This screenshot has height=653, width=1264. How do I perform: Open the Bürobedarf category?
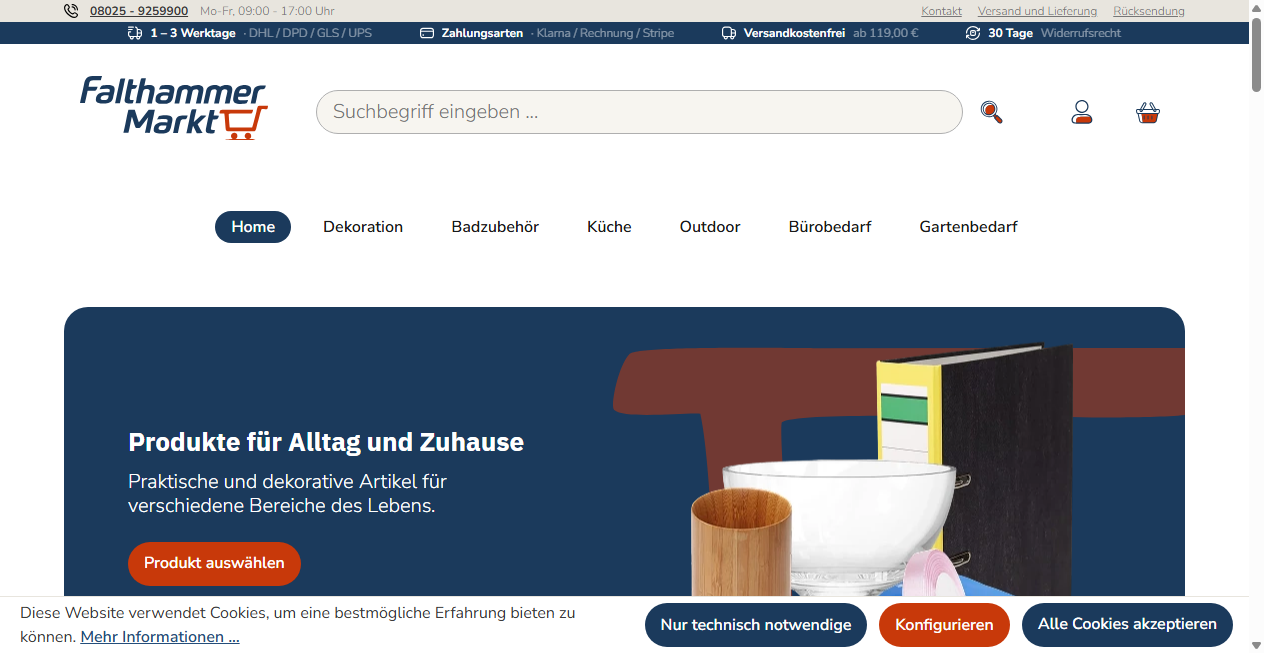(x=830, y=227)
